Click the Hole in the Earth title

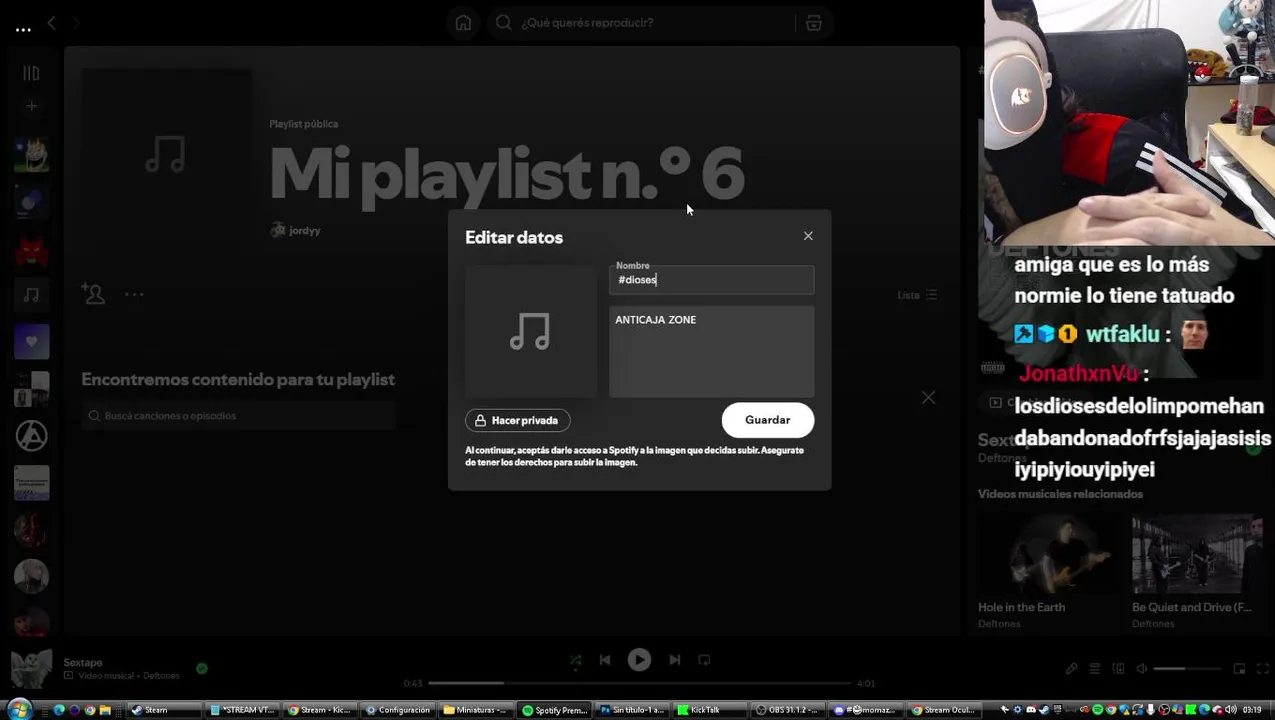pyautogui.click(x=1021, y=608)
